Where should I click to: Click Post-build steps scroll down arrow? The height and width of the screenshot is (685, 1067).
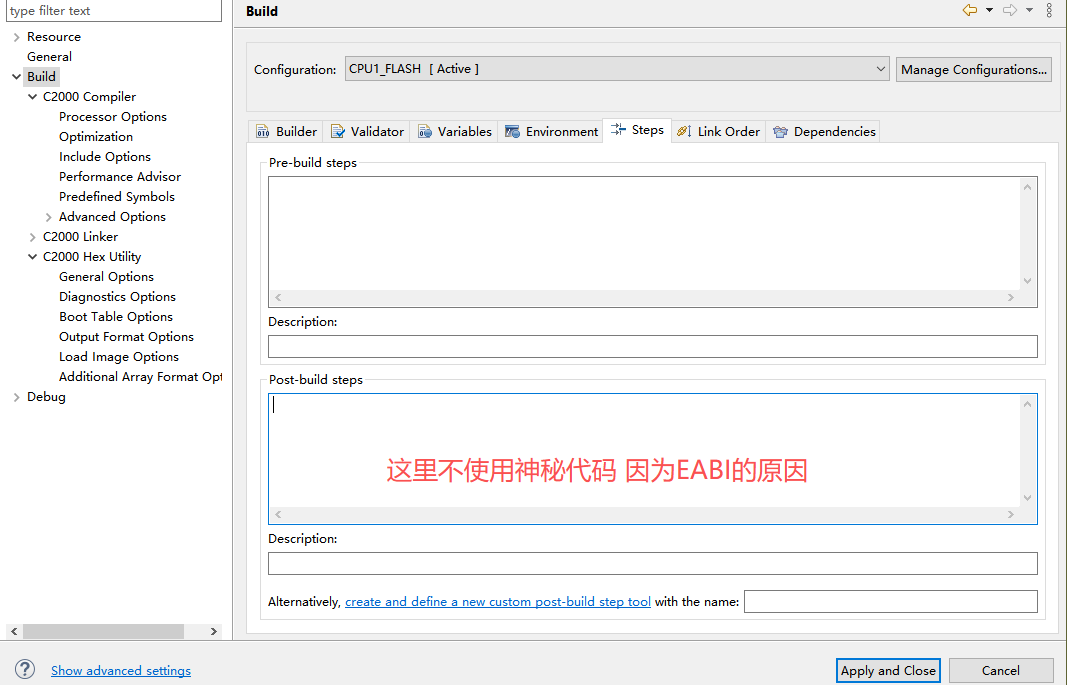coord(1028,498)
